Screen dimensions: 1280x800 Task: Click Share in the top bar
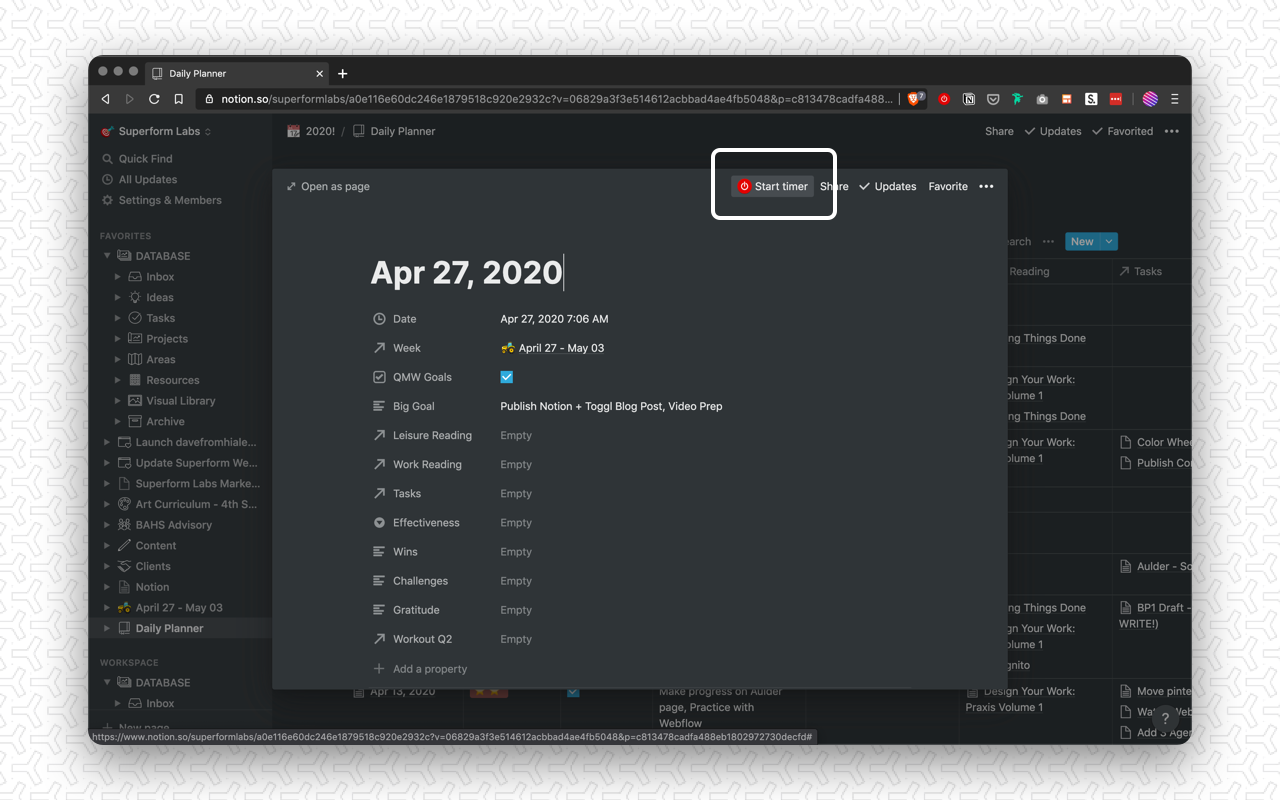(x=999, y=131)
